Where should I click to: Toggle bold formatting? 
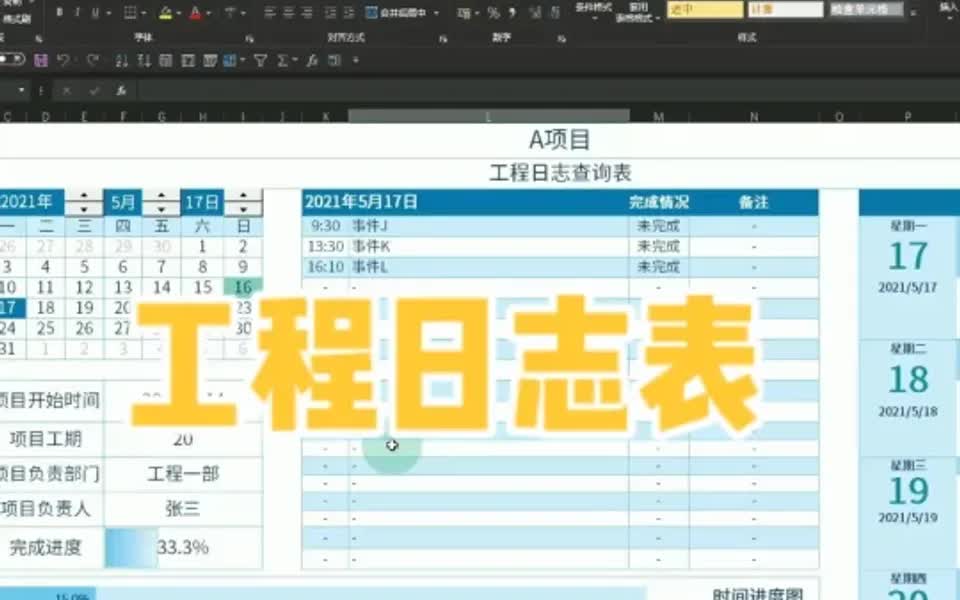pos(61,9)
